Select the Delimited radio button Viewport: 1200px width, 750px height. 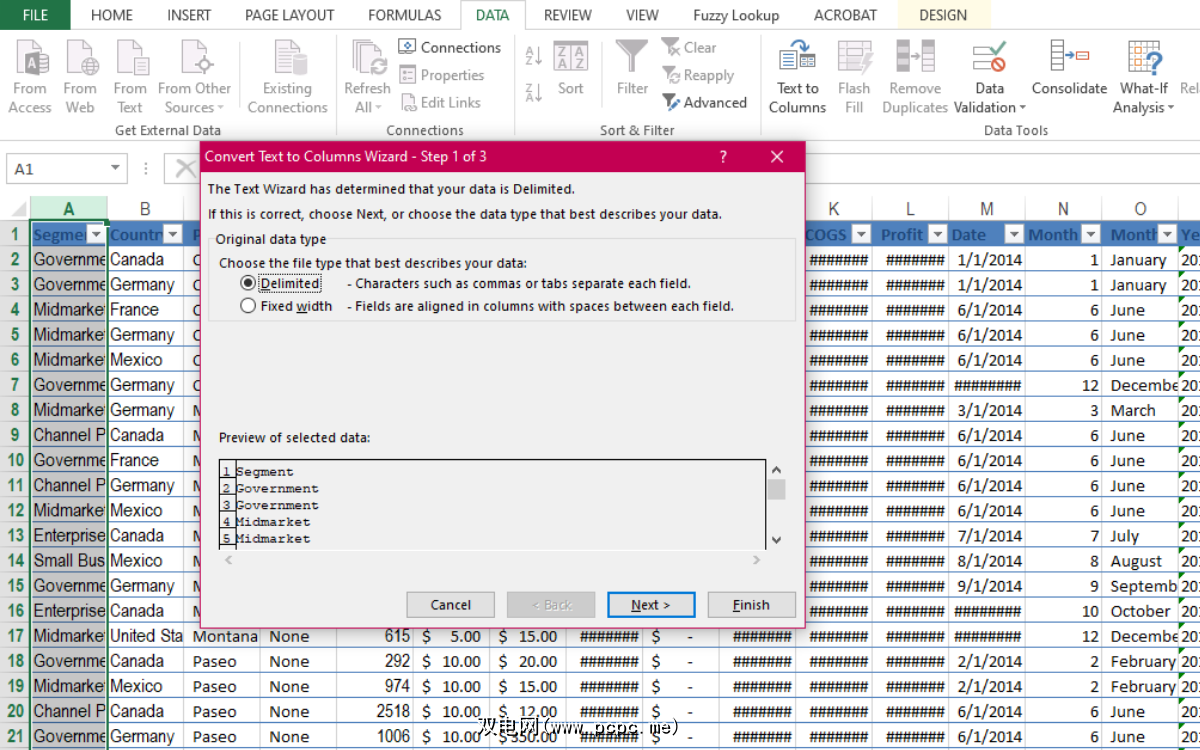point(248,284)
